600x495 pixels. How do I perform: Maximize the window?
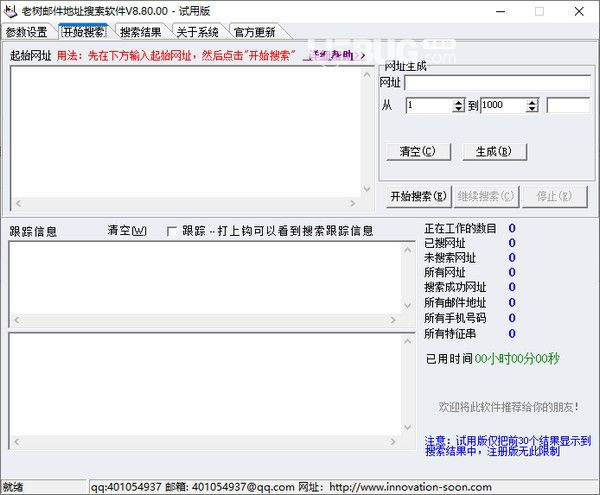539,11
